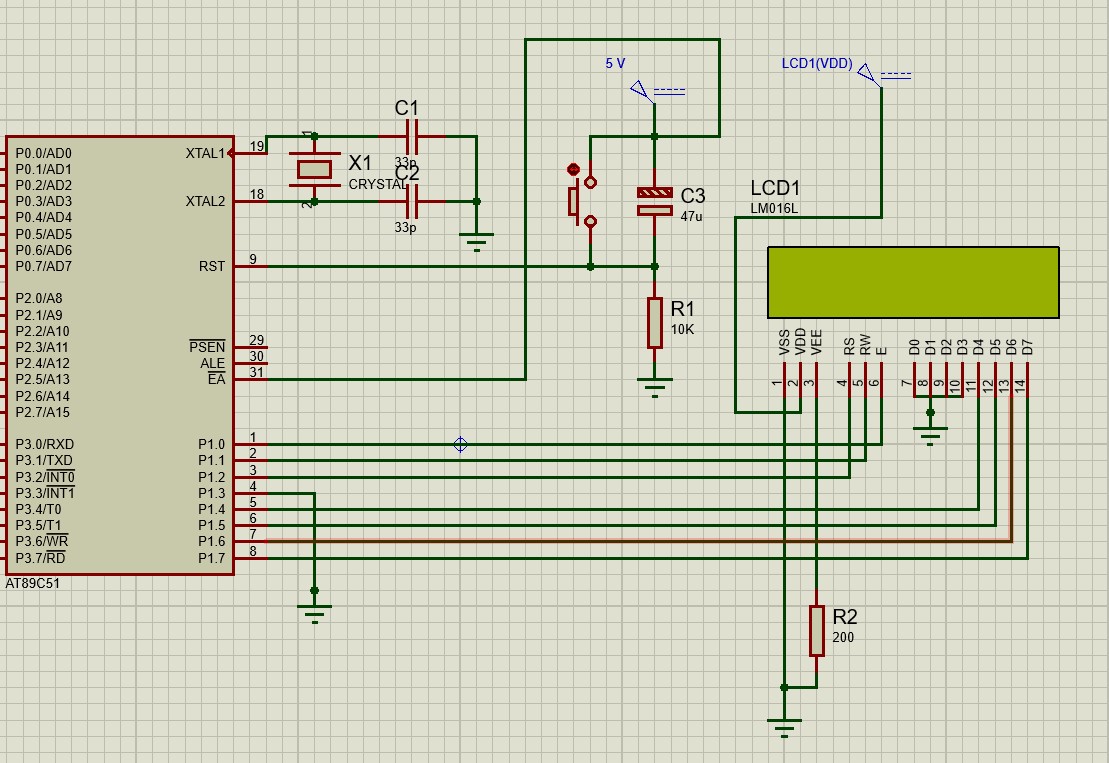Click the LM016L green display screen
Image resolution: width=1109 pixels, height=763 pixels.
click(913, 282)
